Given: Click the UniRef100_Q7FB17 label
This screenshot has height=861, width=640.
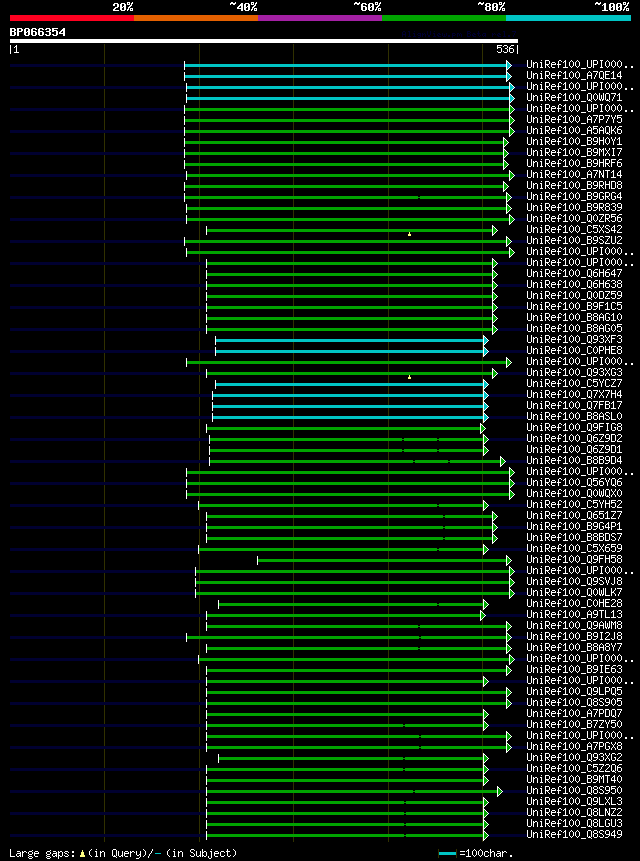Looking at the screenshot, I should (x=574, y=405).
